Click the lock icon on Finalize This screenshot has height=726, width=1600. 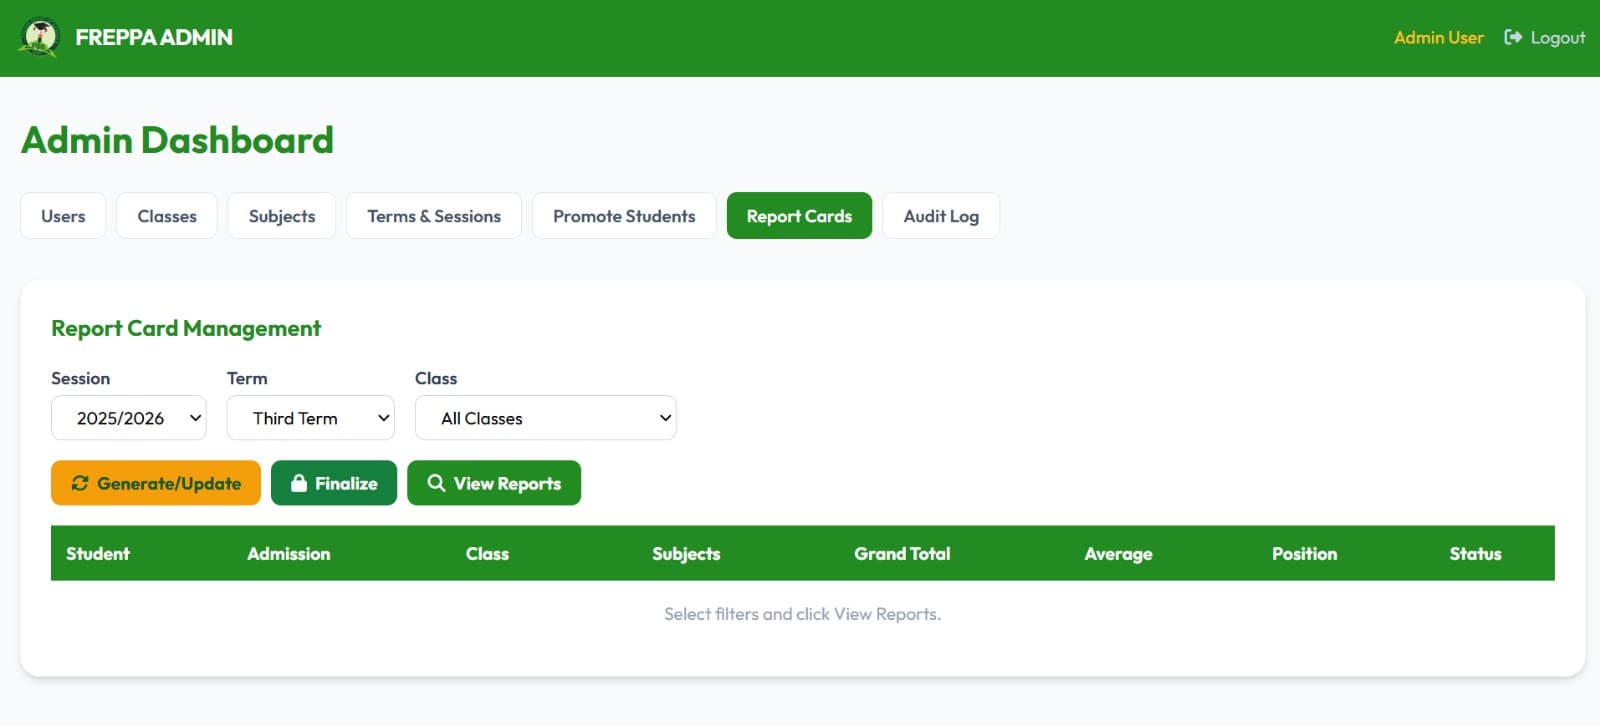click(x=299, y=483)
